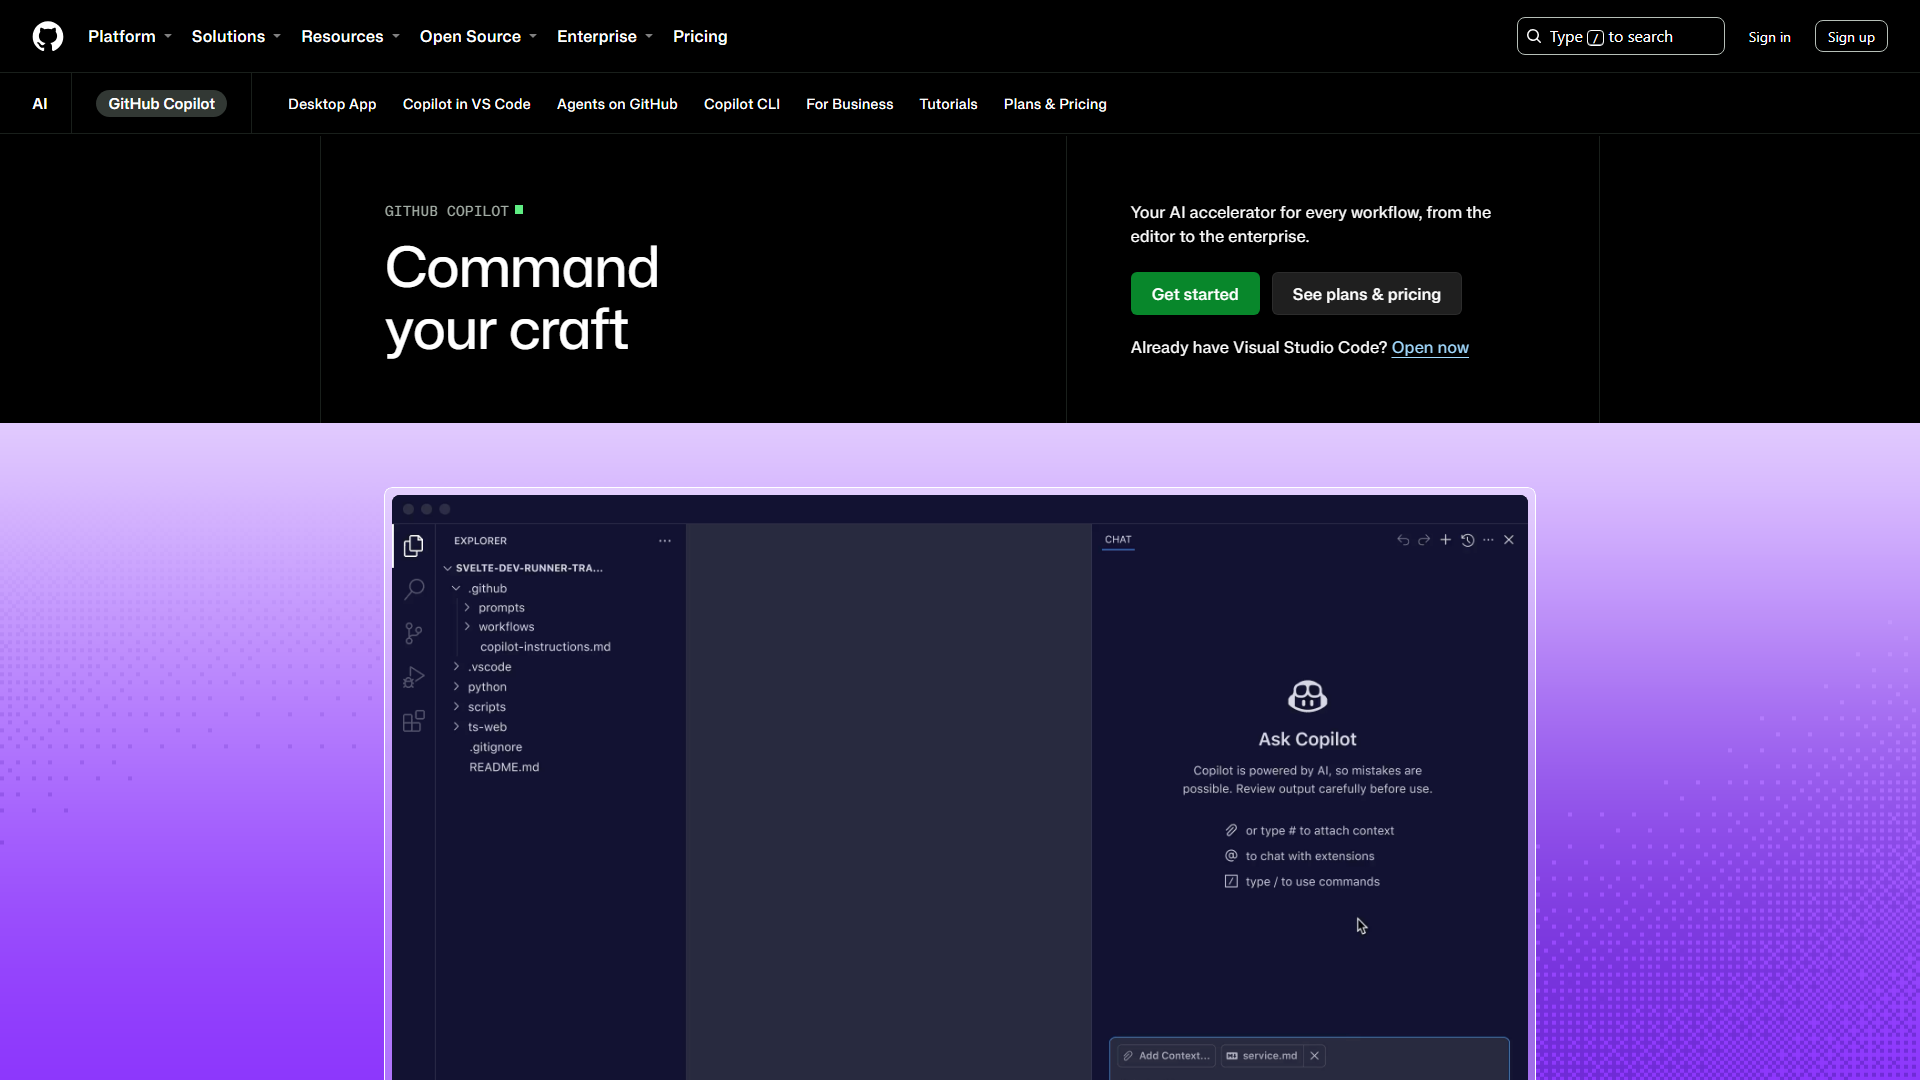This screenshot has height=1080, width=1920.
Task: Click the @ extensions icon in chat hints
Action: click(x=1231, y=855)
